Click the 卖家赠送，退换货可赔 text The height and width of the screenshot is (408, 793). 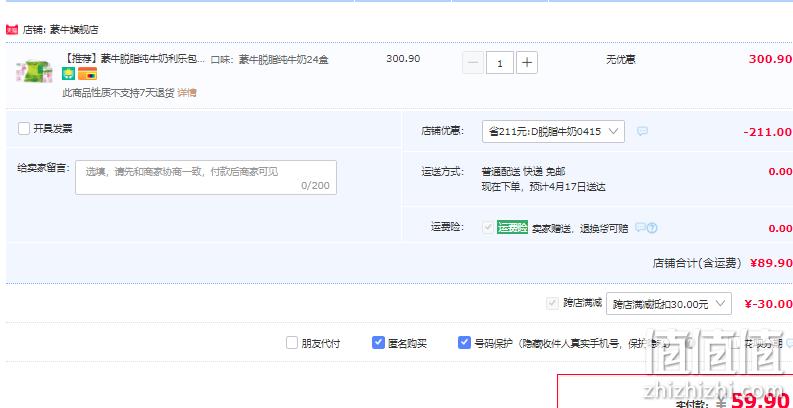point(580,229)
